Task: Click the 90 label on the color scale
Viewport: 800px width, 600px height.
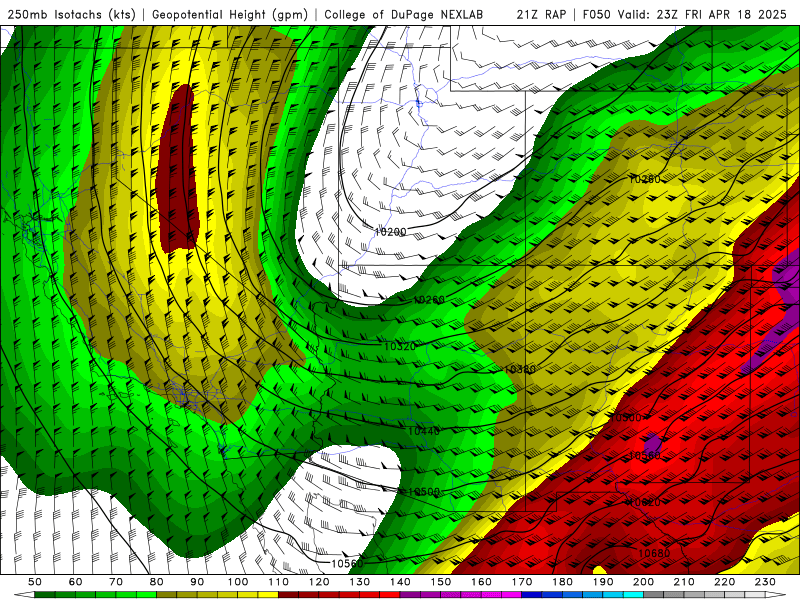Action: pos(197,582)
